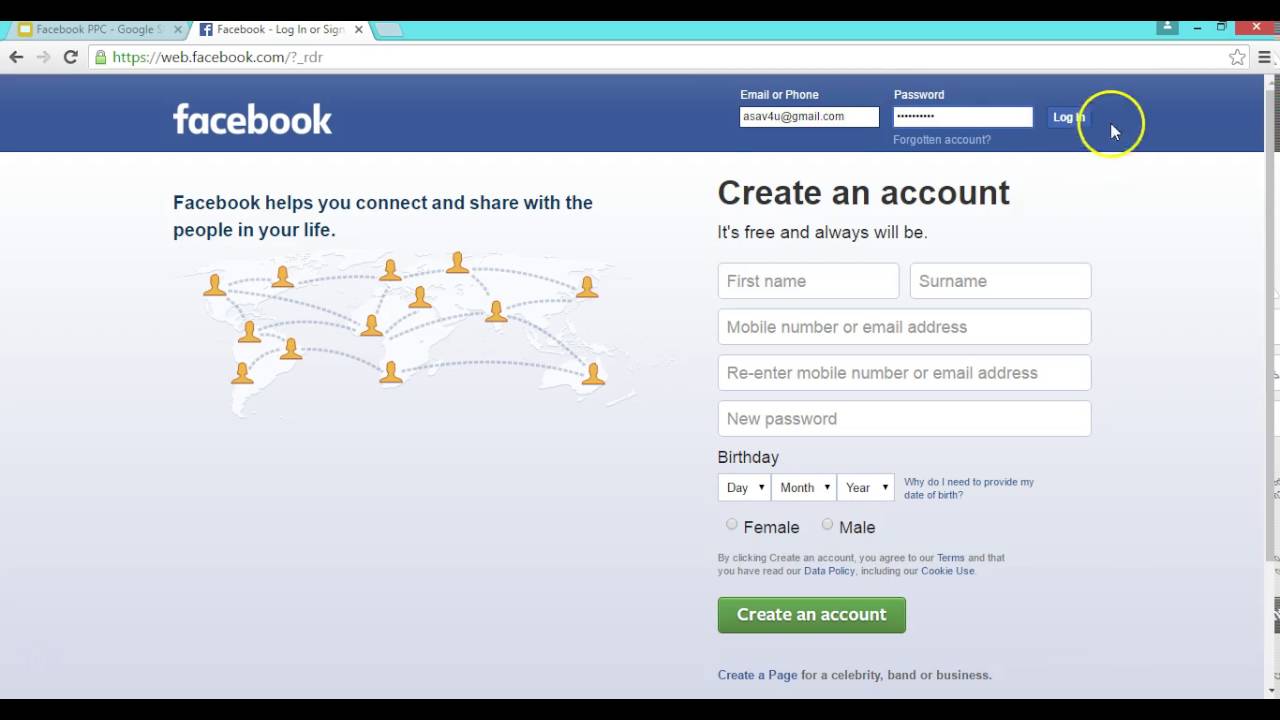Click the scrollbar down arrow

pos(1272,690)
